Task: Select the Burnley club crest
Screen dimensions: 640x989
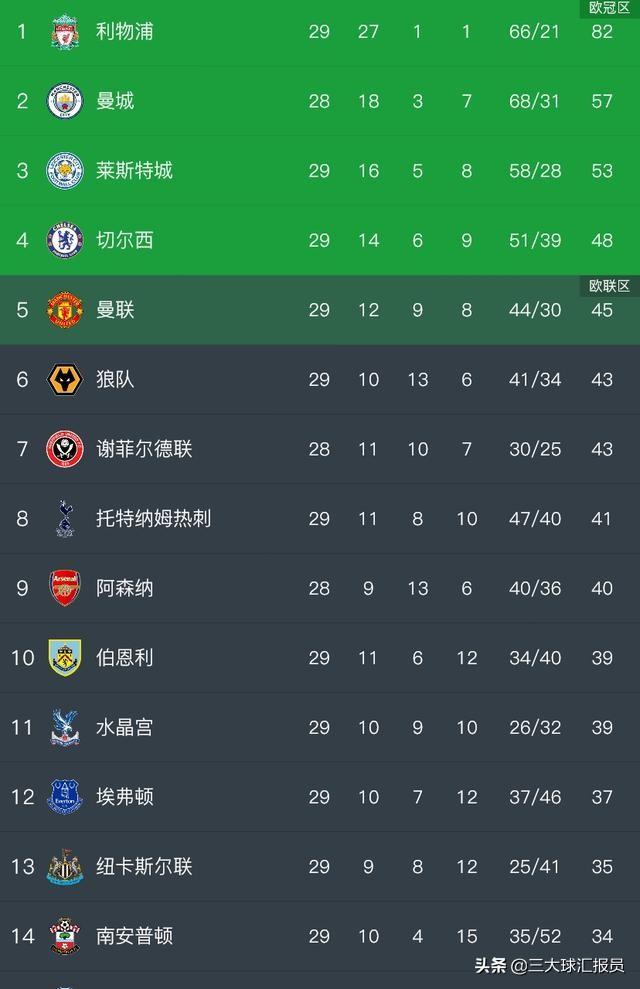Action: (65, 658)
